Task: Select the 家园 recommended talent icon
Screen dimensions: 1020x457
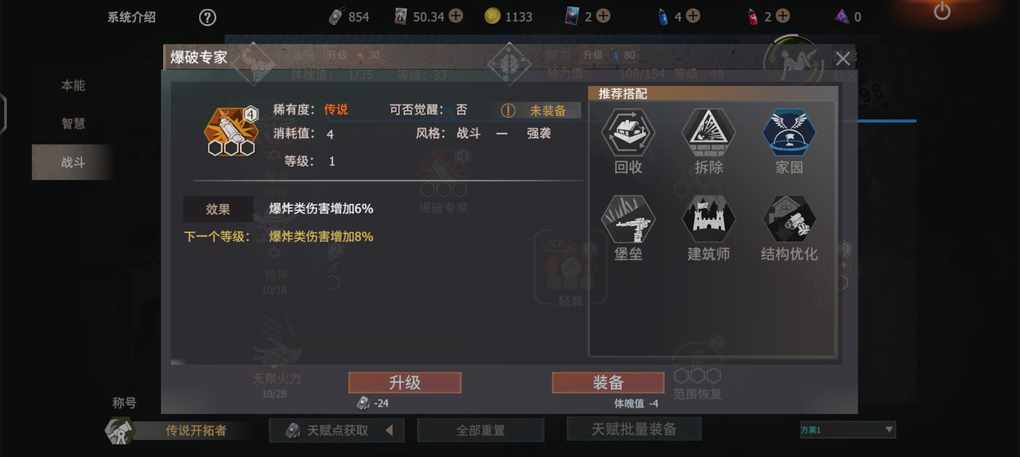Action: (x=789, y=133)
